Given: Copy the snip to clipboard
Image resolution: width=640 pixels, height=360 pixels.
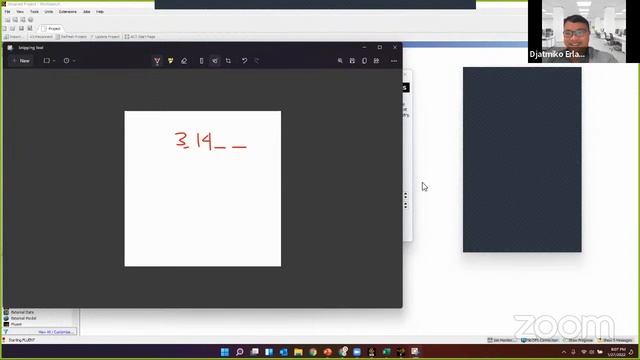Looking at the screenshot, I should coord(364,61).
